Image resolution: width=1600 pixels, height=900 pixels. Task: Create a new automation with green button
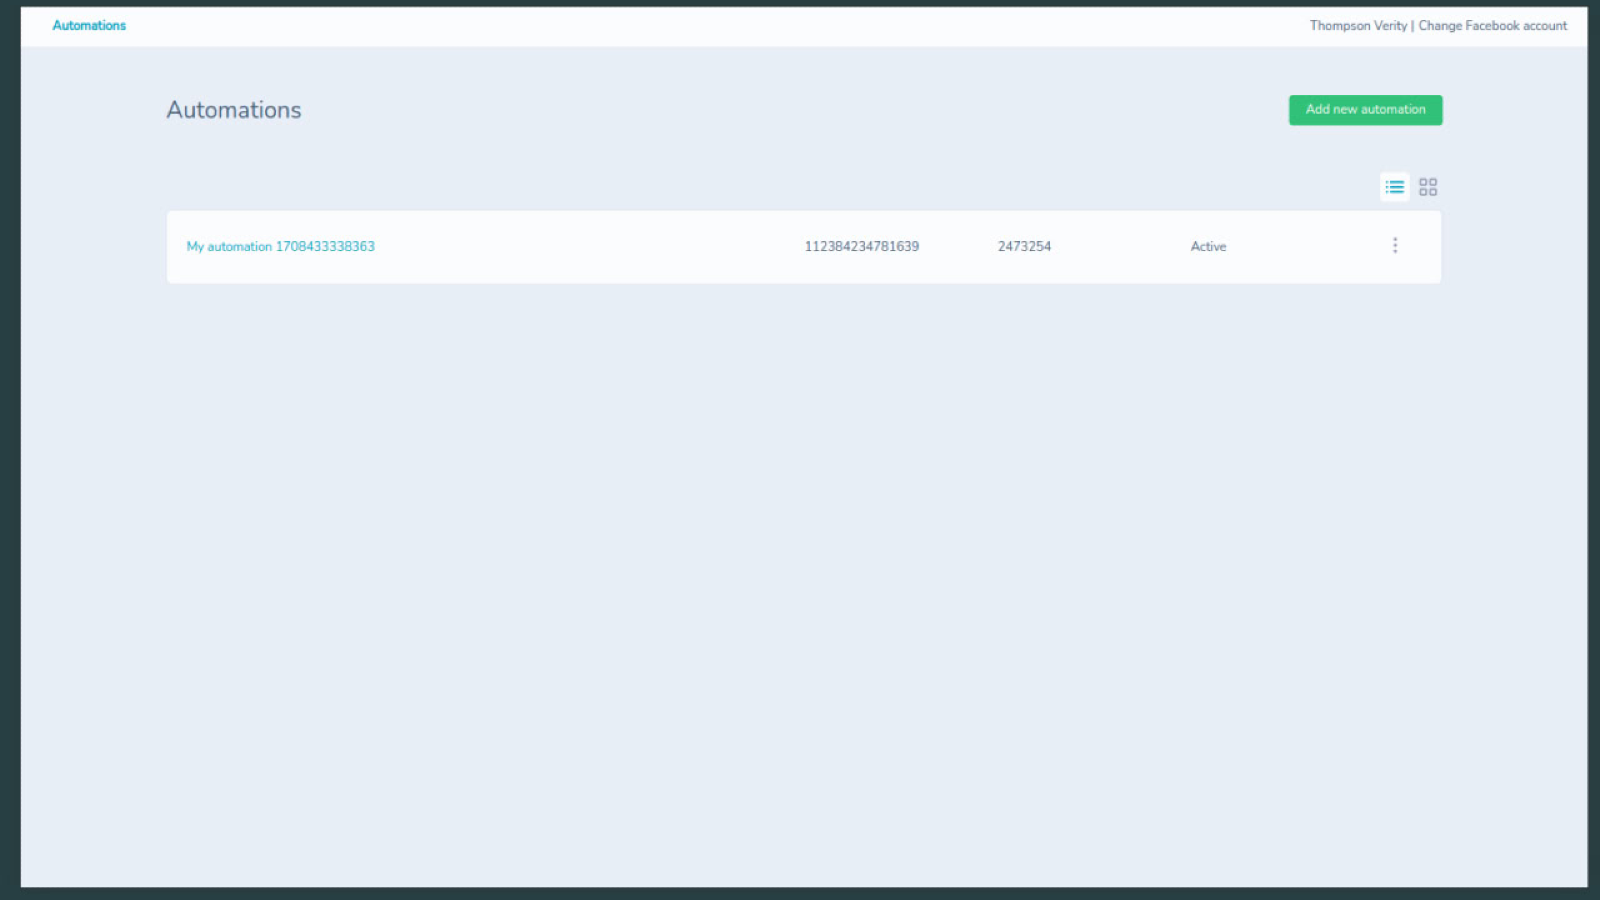tap(1365, 110)
